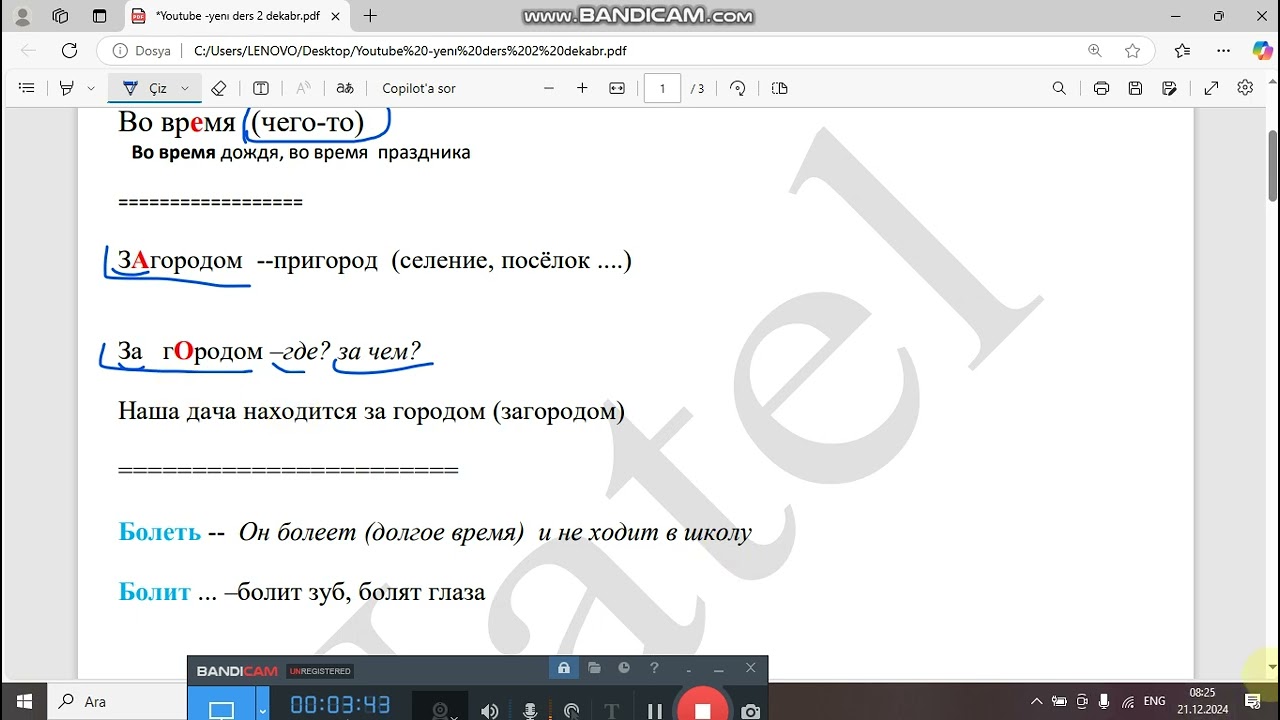Save the PDF file
Screen dimensions: 1280x720
[x=1135, y=88]
